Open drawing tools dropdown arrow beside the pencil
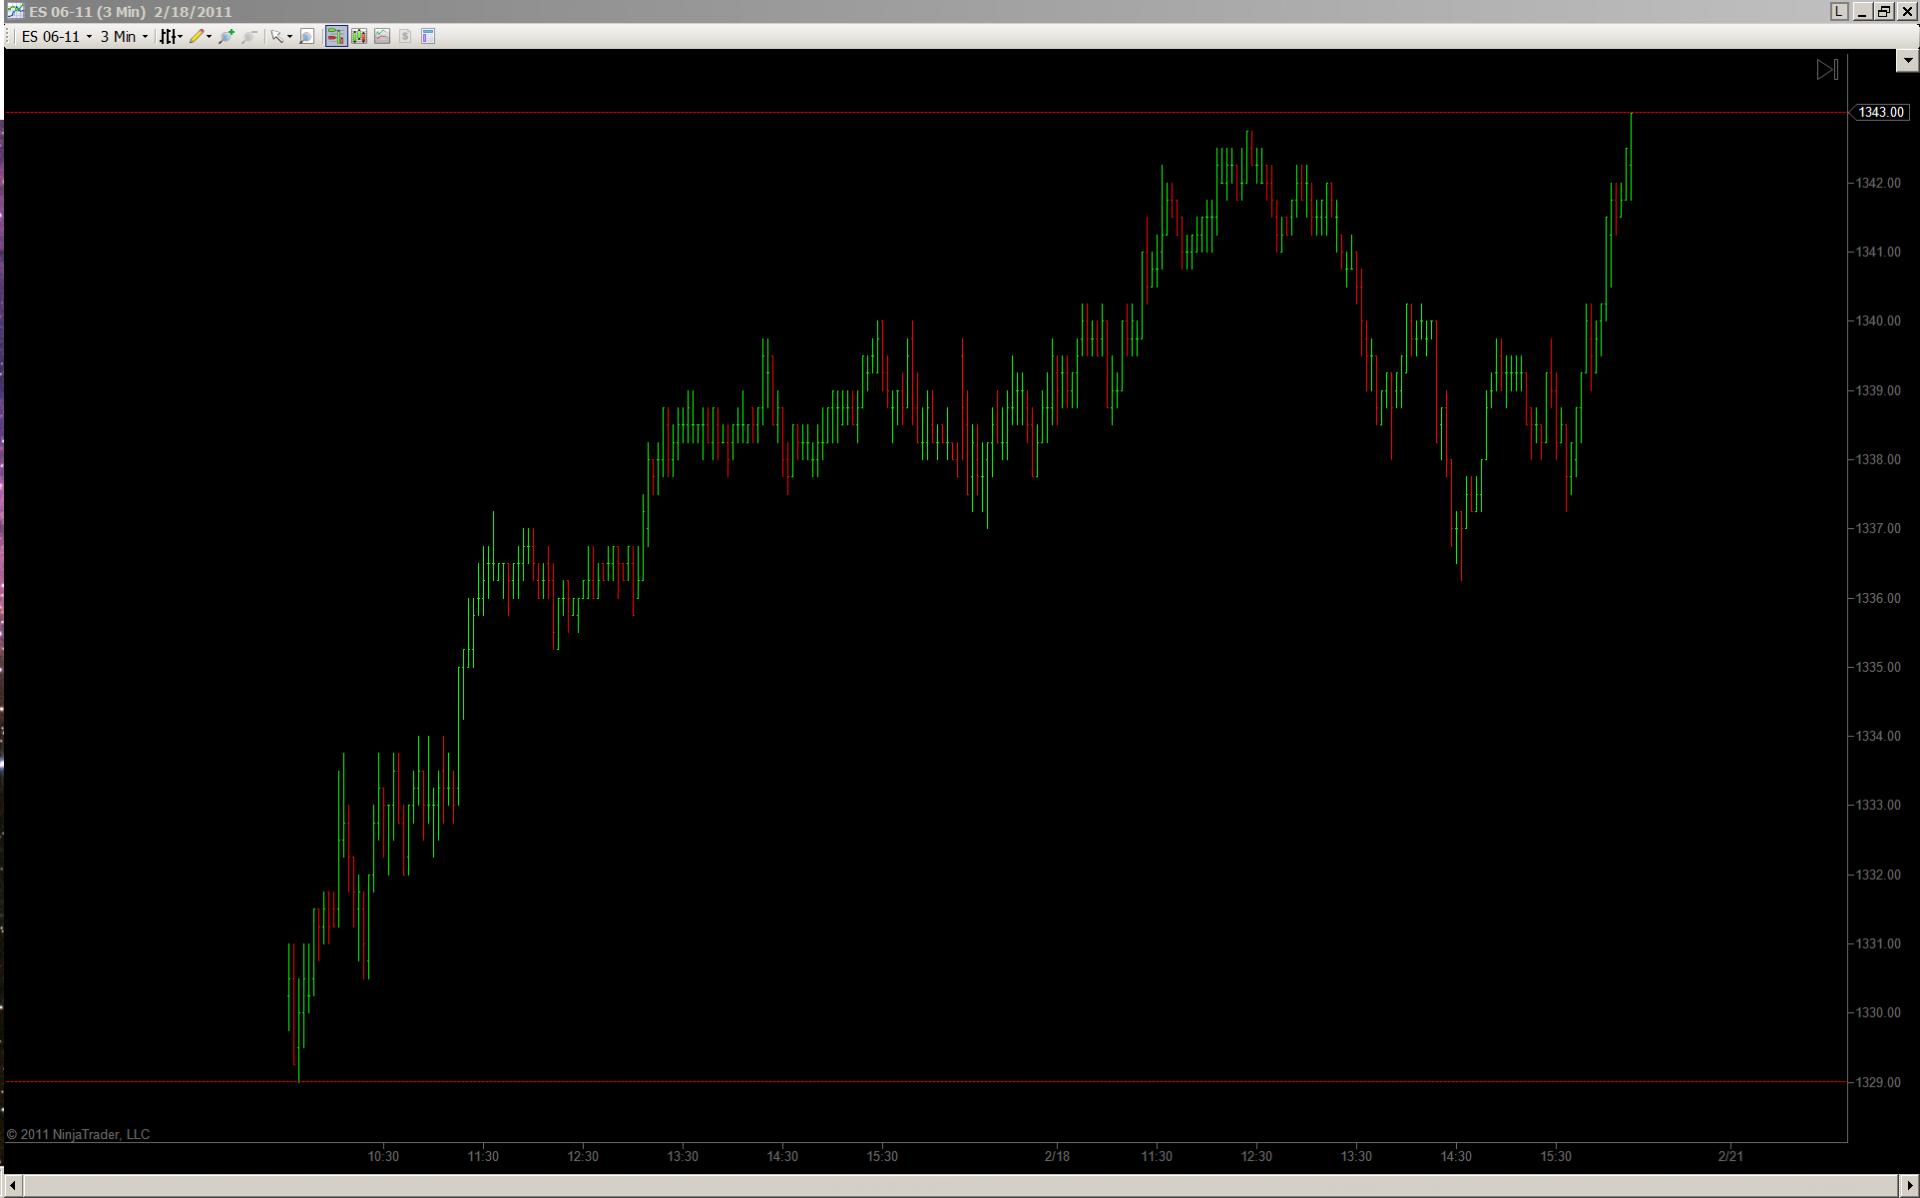 209,37
